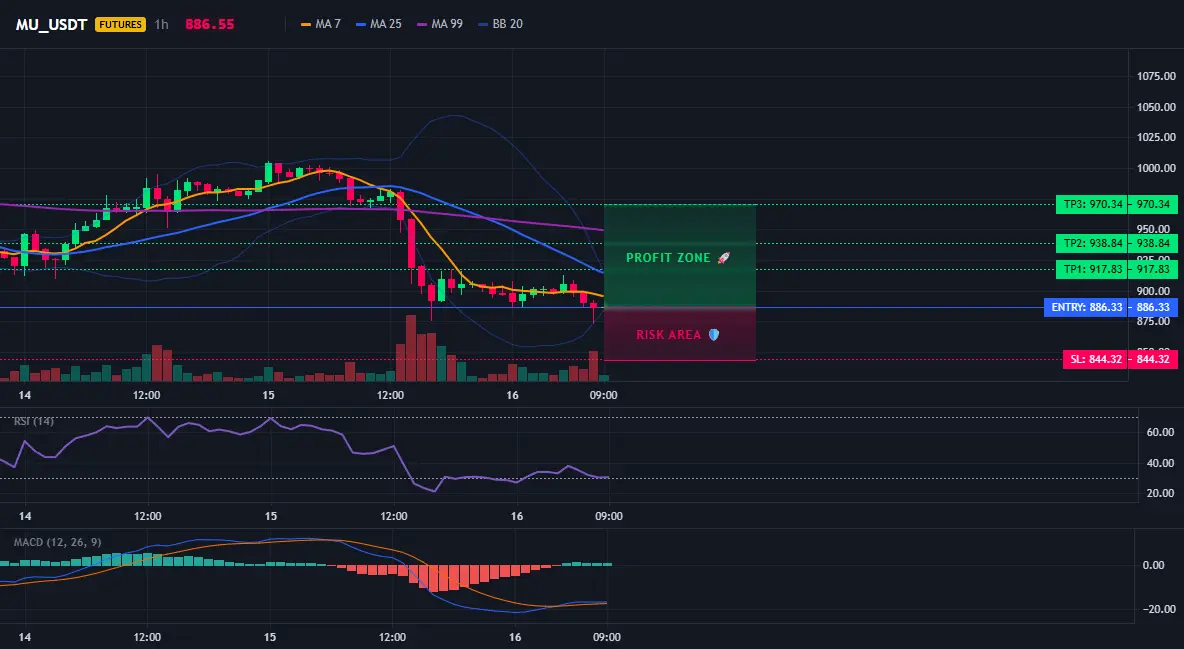Toggle the MA 99 legend entry
1184x649 pixels.
pos(439,24)
